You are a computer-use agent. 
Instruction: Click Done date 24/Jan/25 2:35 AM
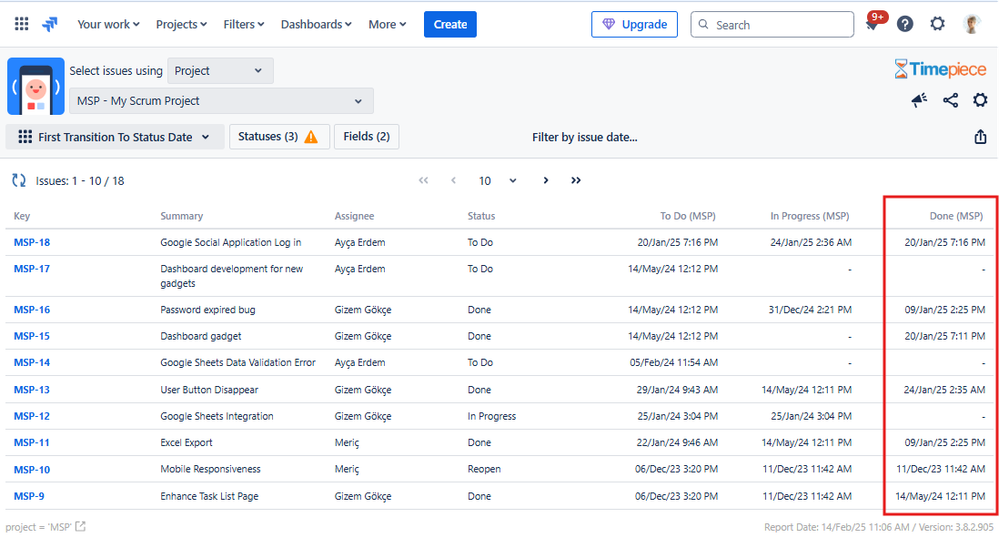coord(944,390)
